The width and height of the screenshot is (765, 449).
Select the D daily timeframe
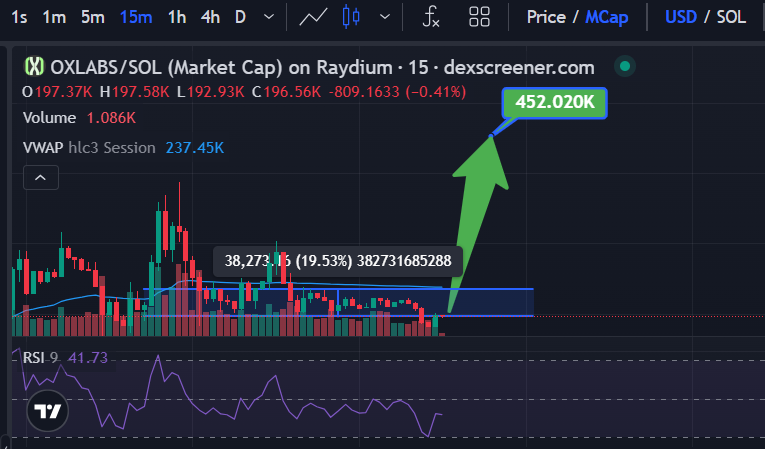(x=240, y=18)
